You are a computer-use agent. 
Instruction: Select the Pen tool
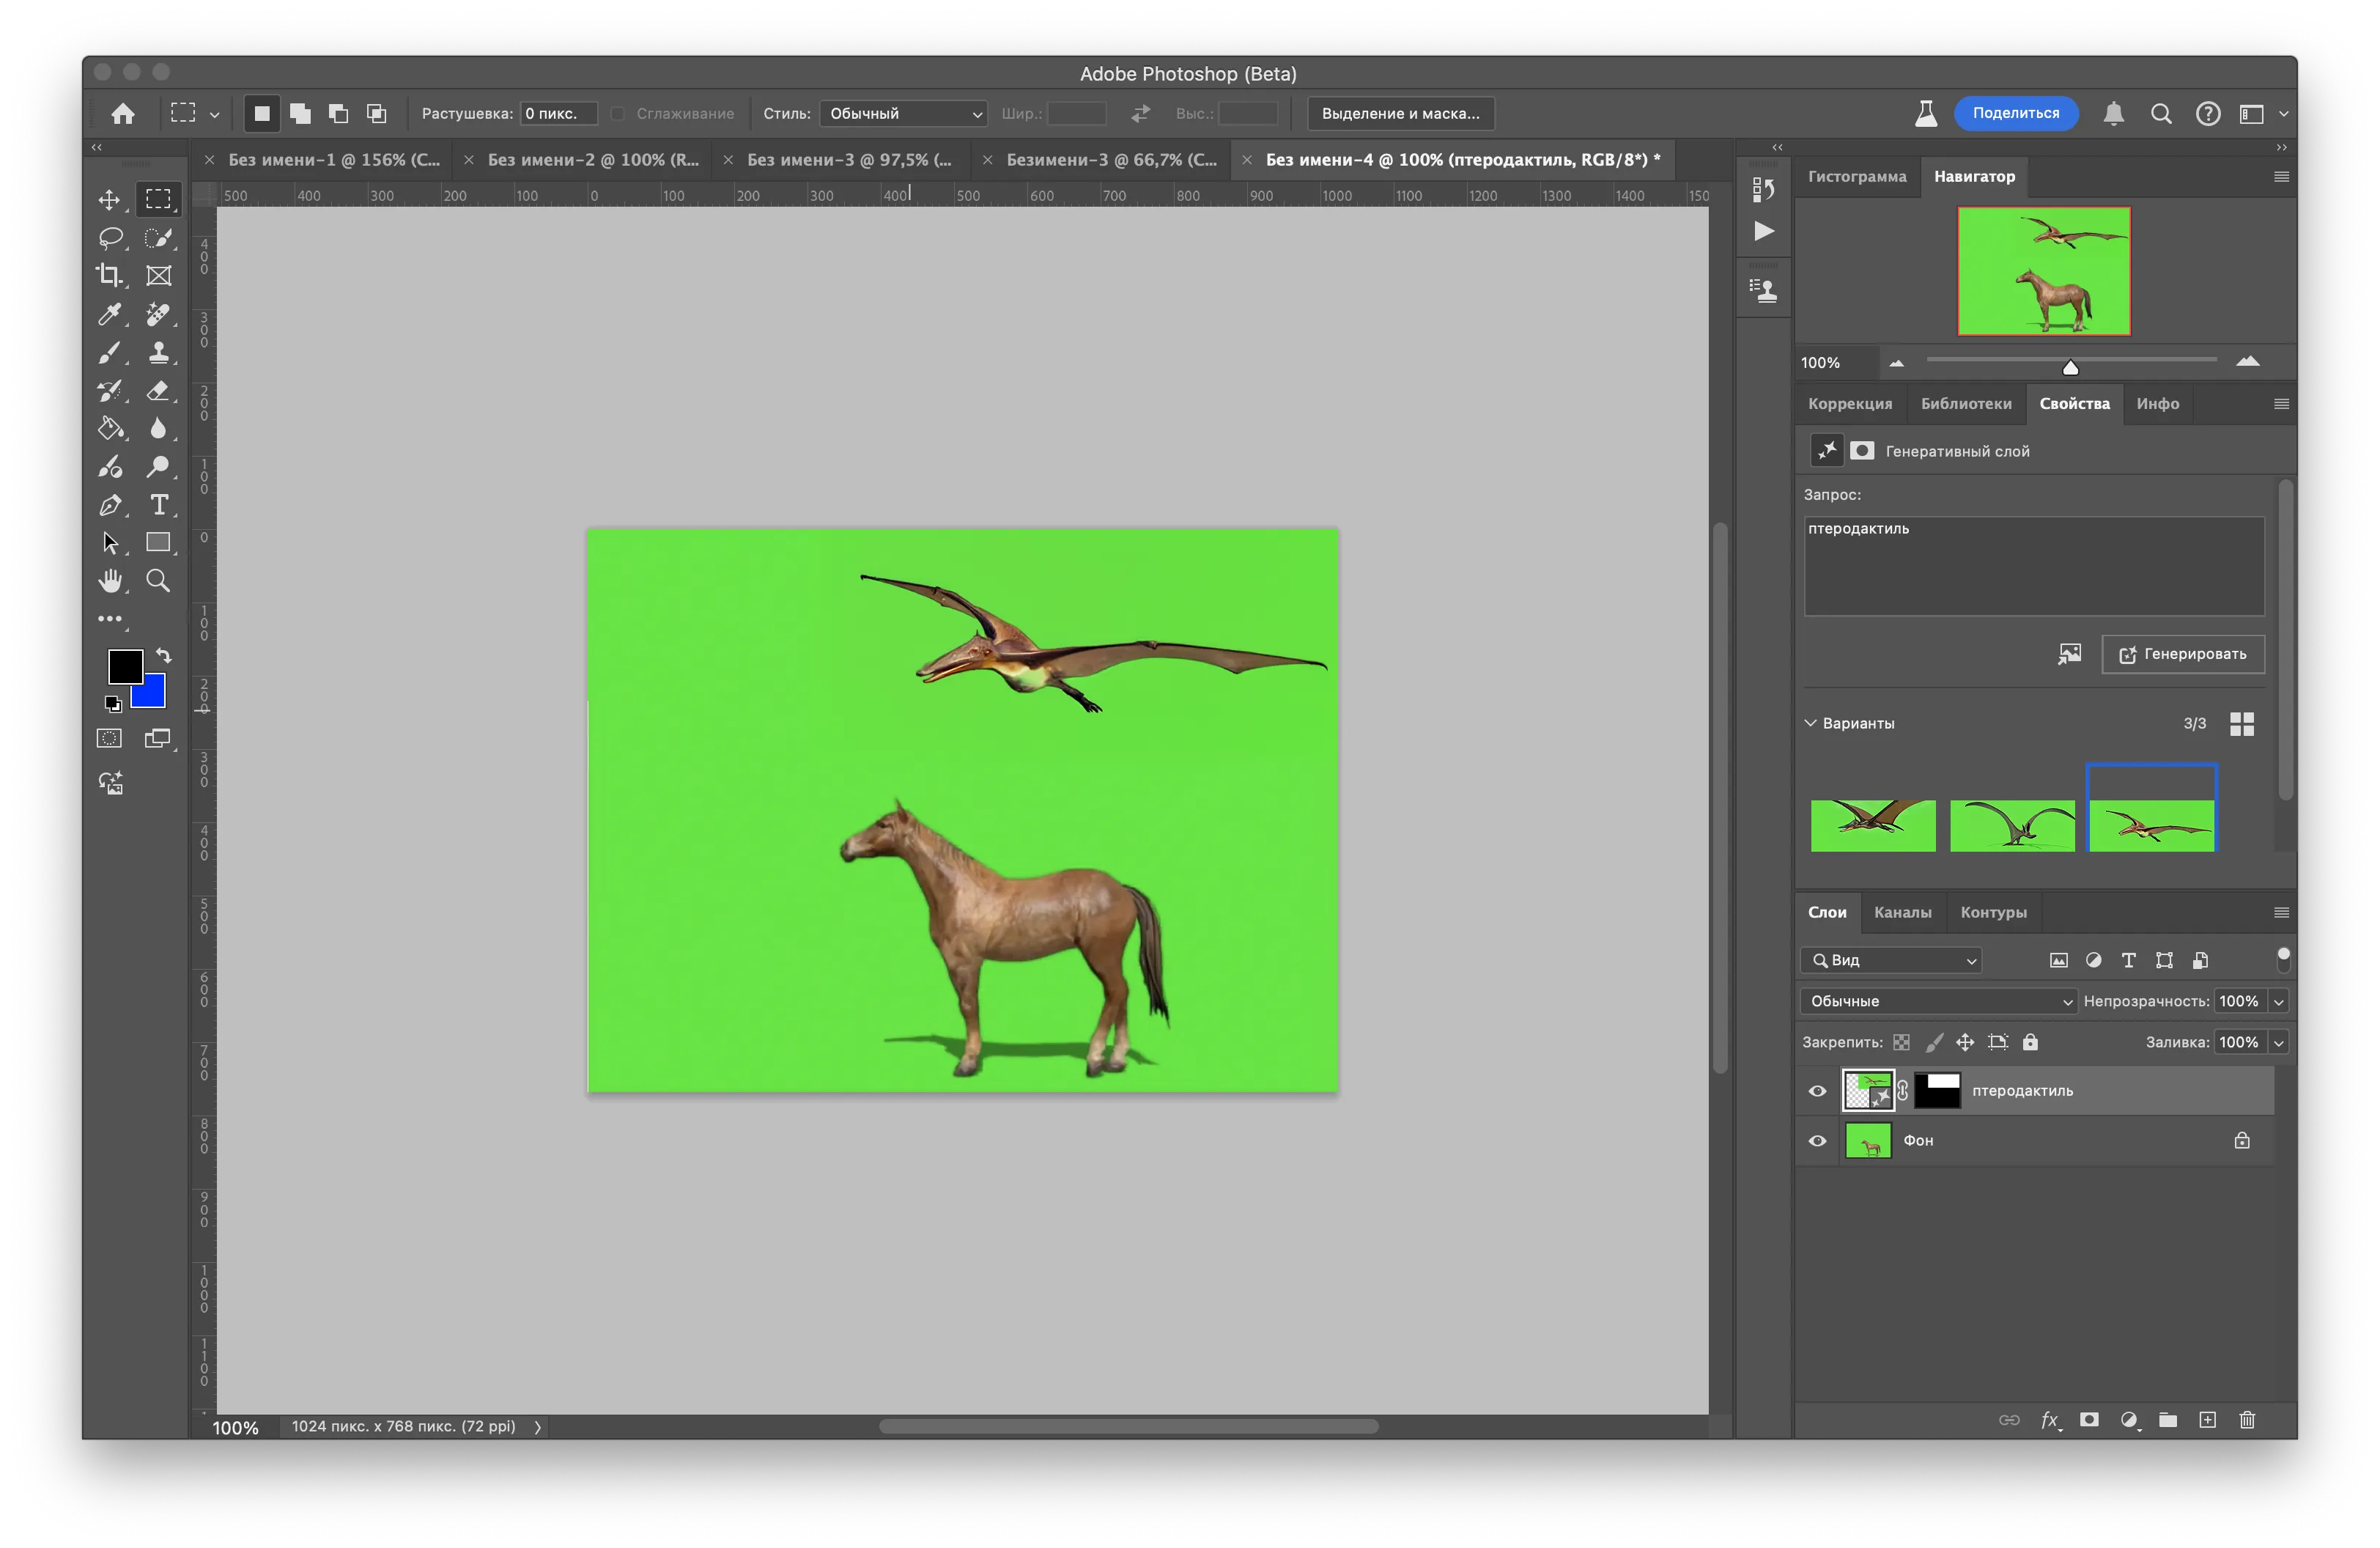[109, 505]
